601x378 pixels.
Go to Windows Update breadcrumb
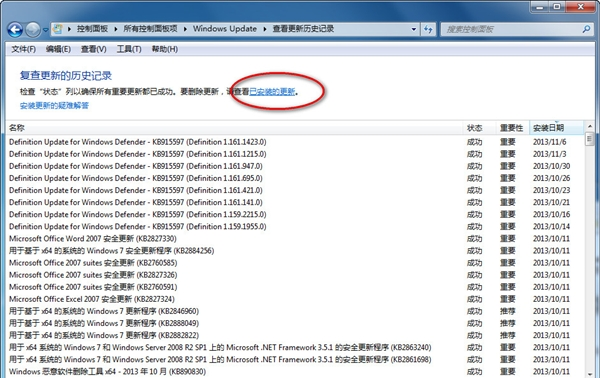[225, 29]
